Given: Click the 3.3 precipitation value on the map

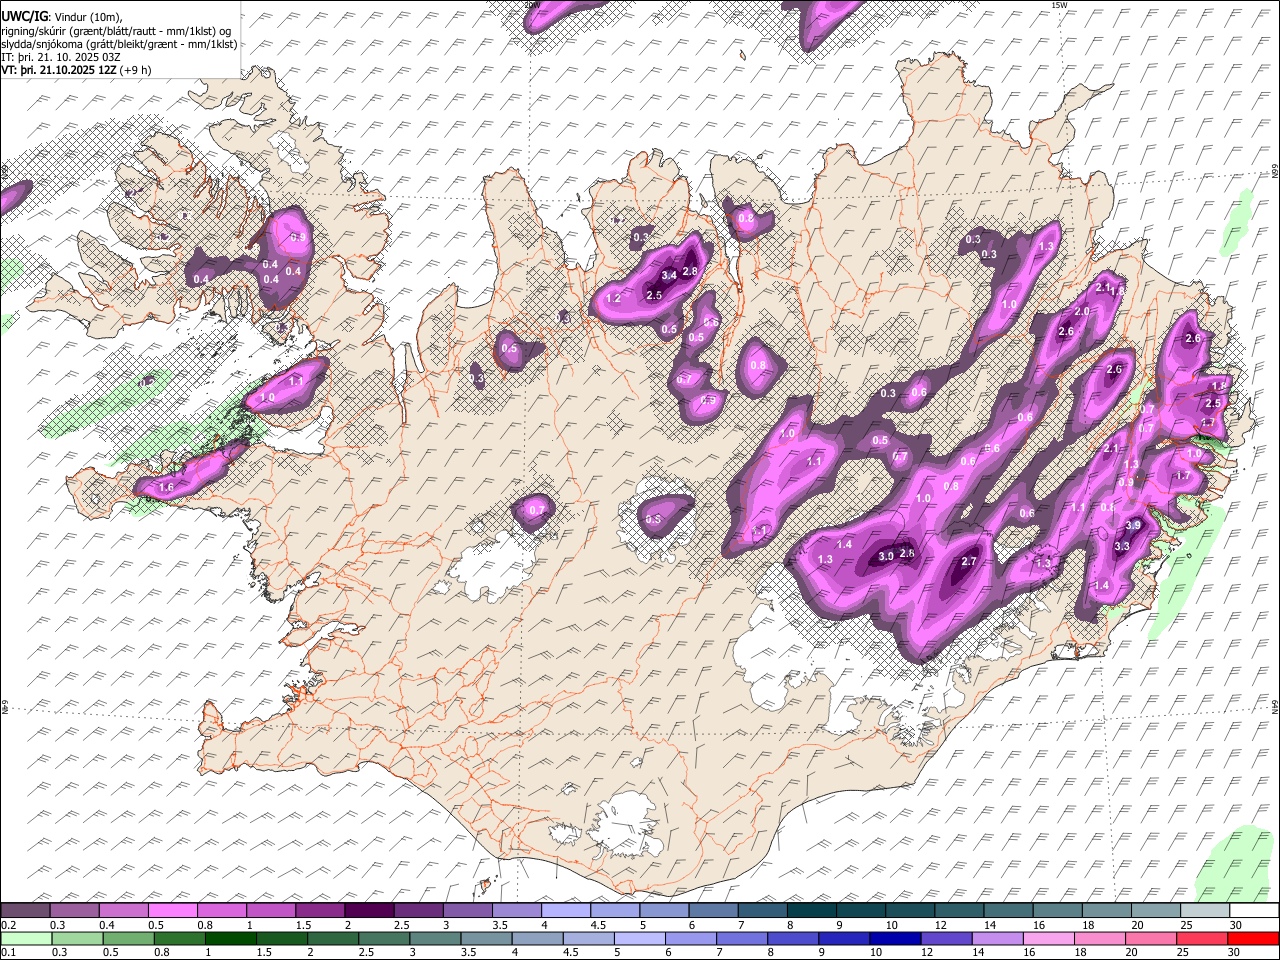Looking at the screenshot, I should click(1122, 546).
